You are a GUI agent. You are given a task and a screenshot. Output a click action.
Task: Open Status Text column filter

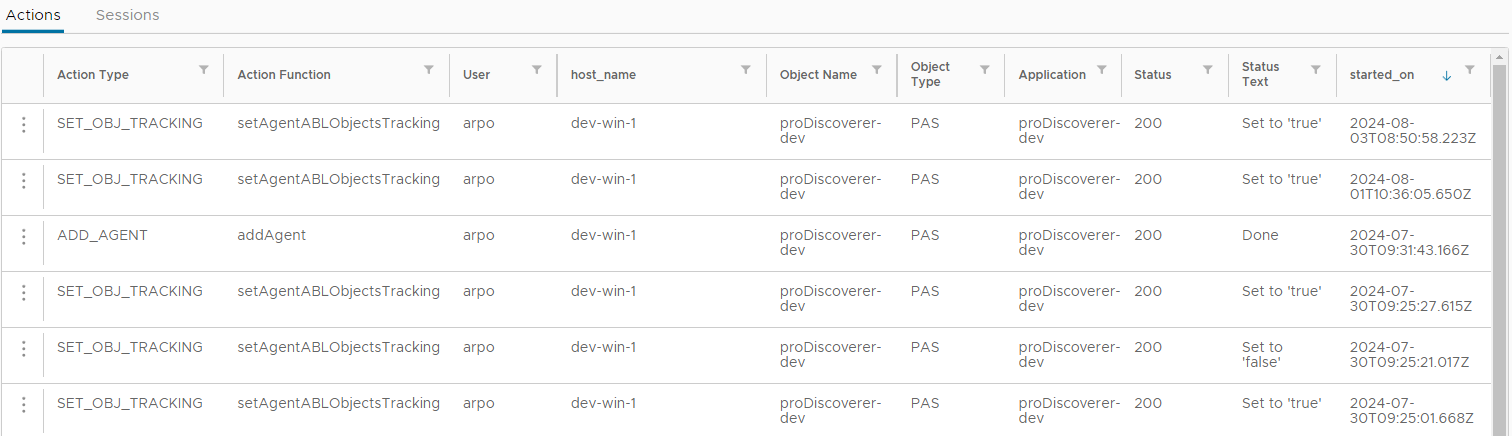[x=1316, y=70]
